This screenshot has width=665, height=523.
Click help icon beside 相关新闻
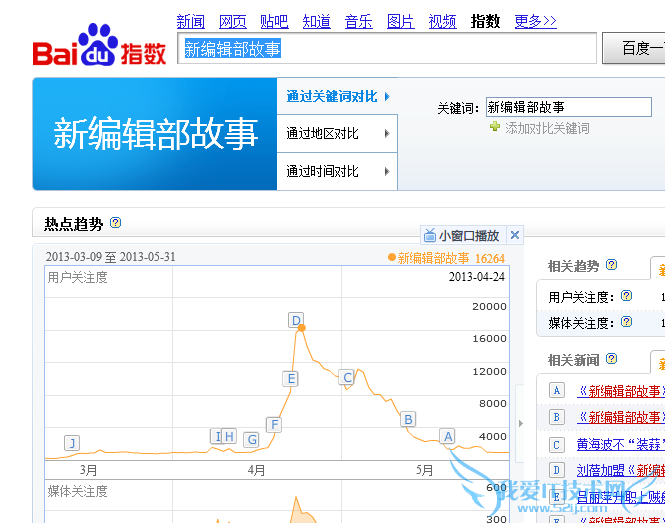[612, 360]
